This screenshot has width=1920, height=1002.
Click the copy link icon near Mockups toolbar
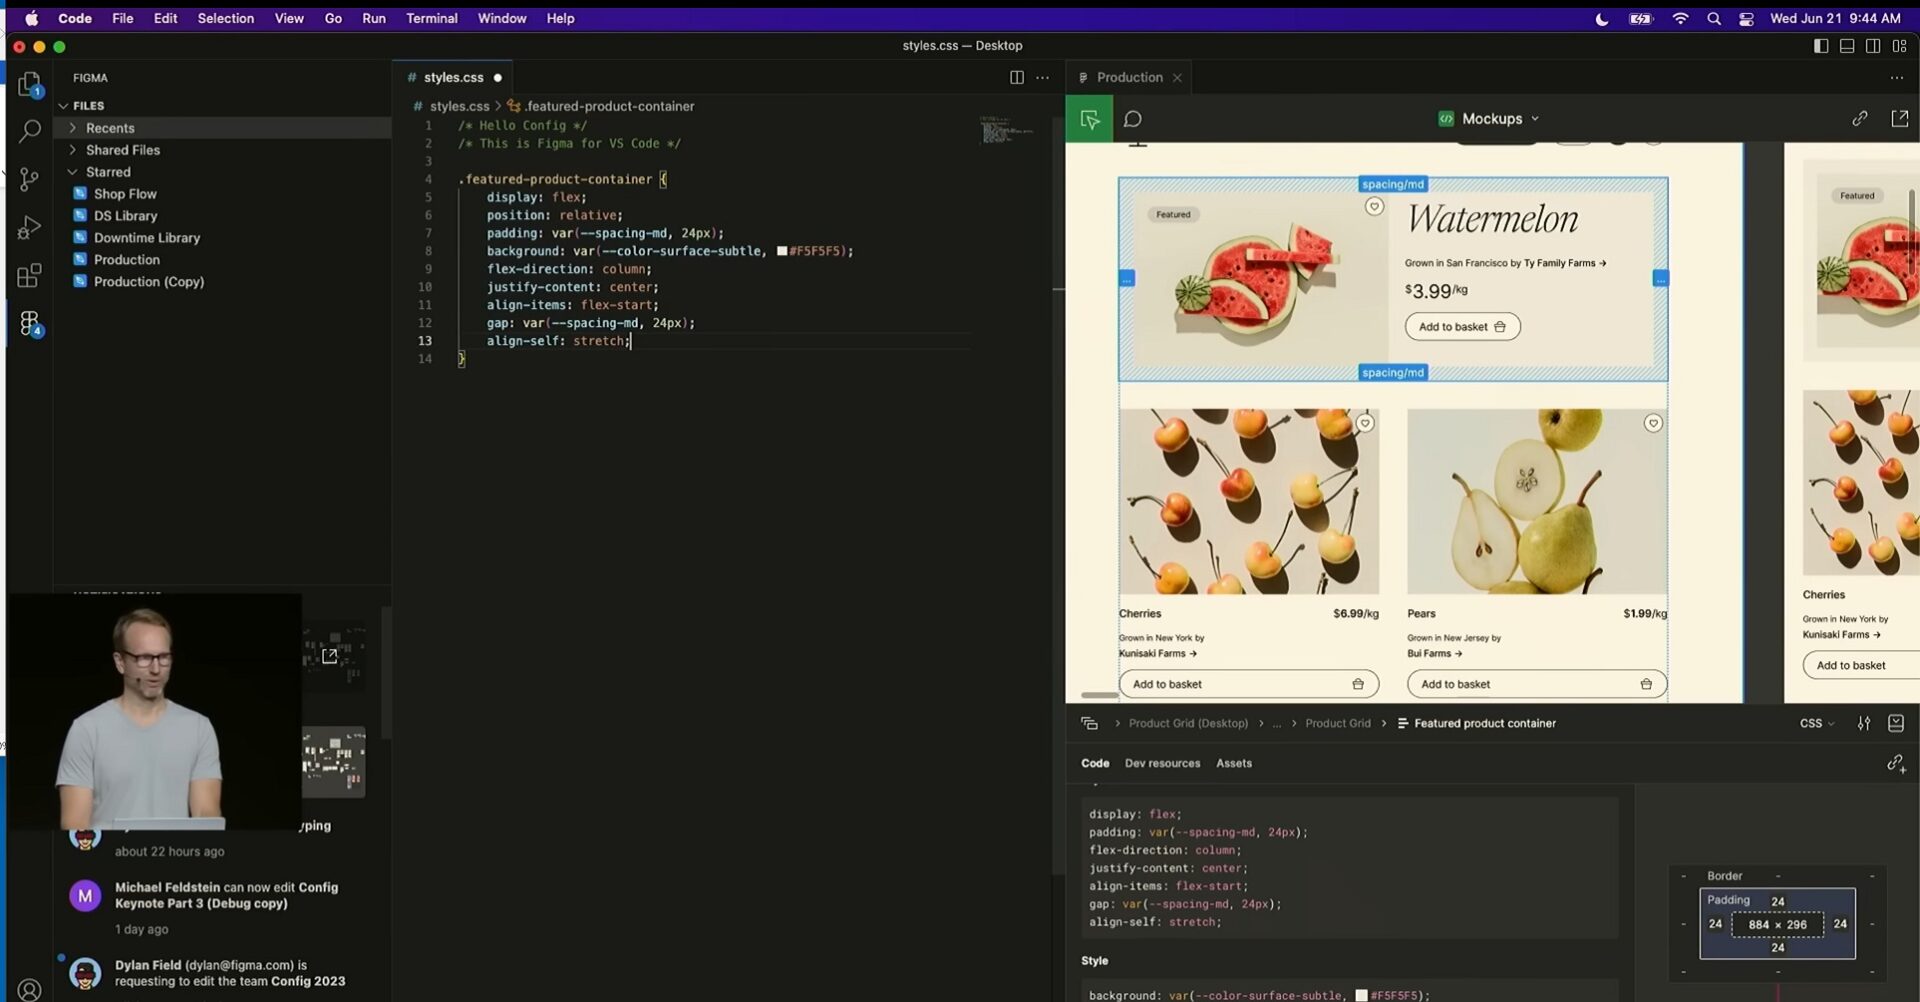pos(1860,118)
